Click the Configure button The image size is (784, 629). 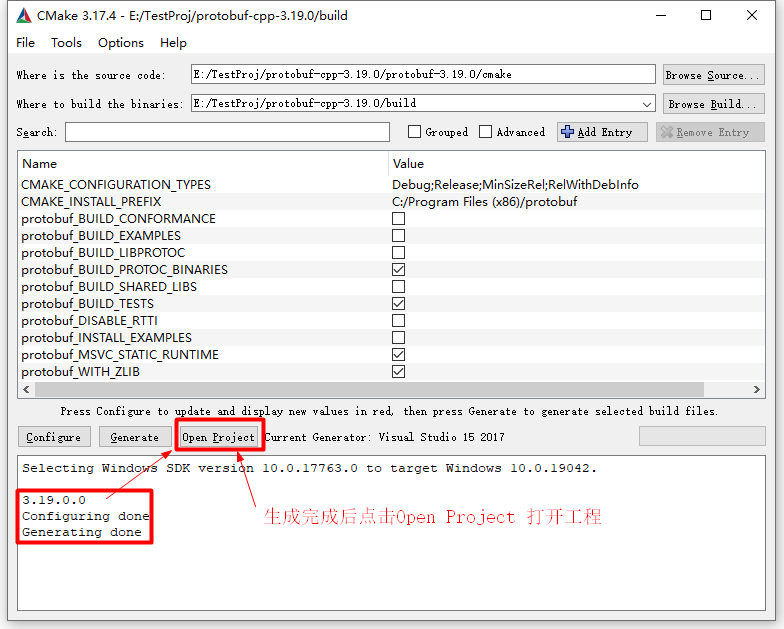point(54,437)
